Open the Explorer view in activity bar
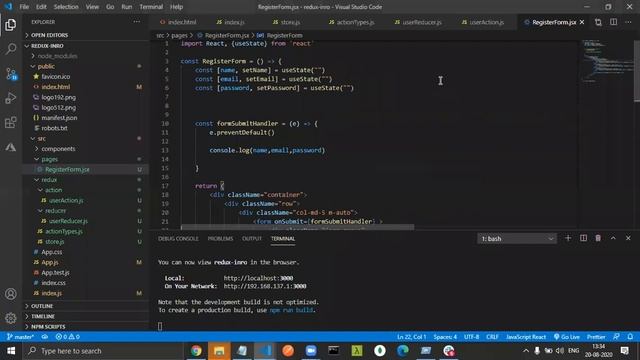This screenshot has width=640, height=360. point(11,25)
